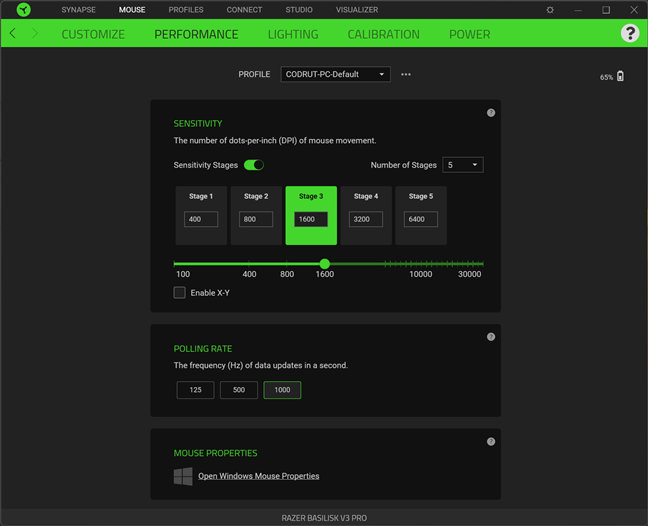Enable the X-Y checkbox

[x=179, y=293]
